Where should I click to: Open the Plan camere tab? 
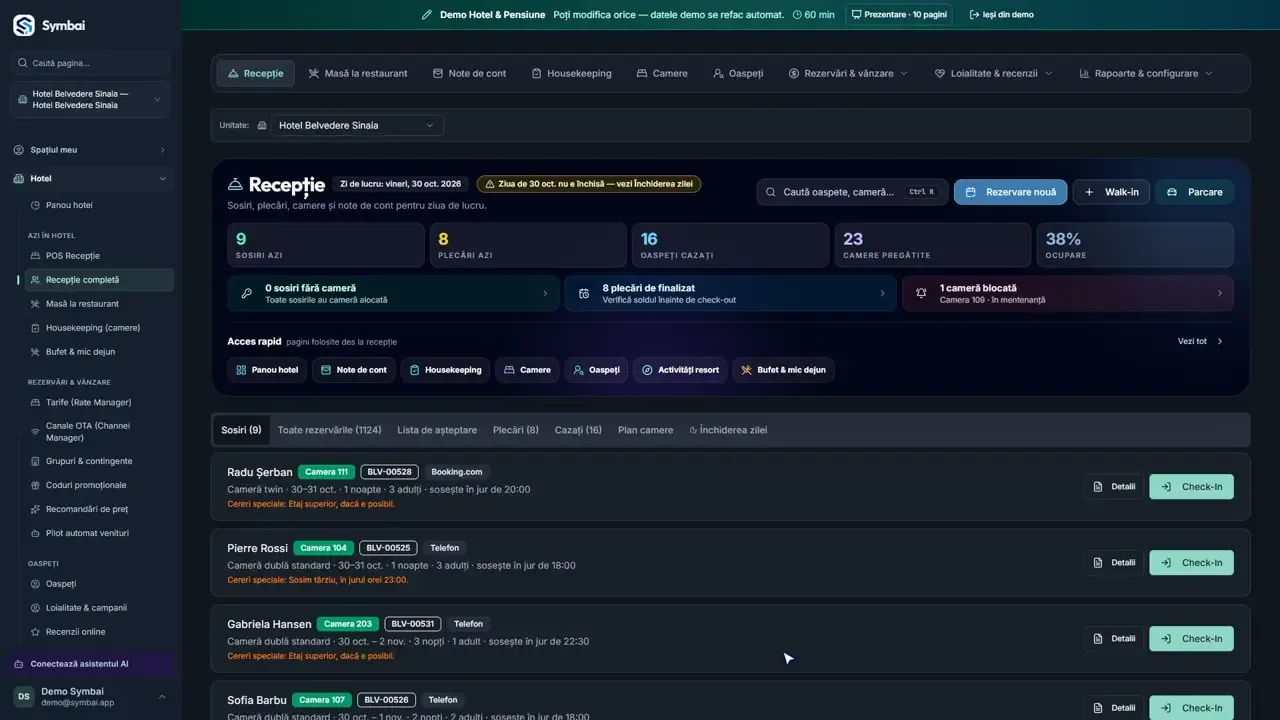click(x=646, y=430)
